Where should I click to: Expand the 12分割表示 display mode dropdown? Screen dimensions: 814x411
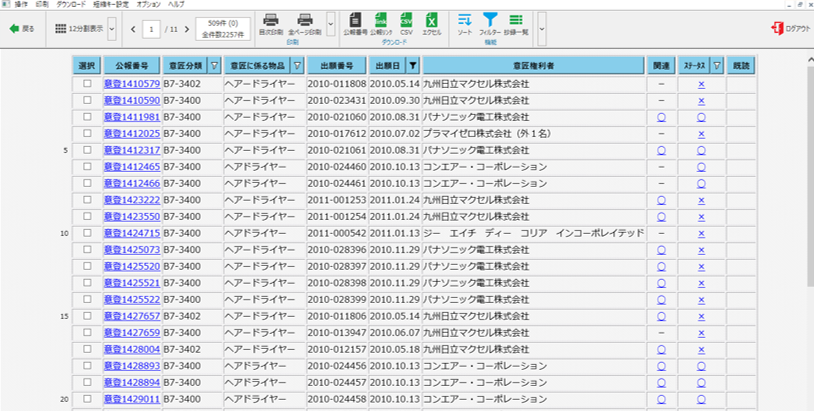112,29
